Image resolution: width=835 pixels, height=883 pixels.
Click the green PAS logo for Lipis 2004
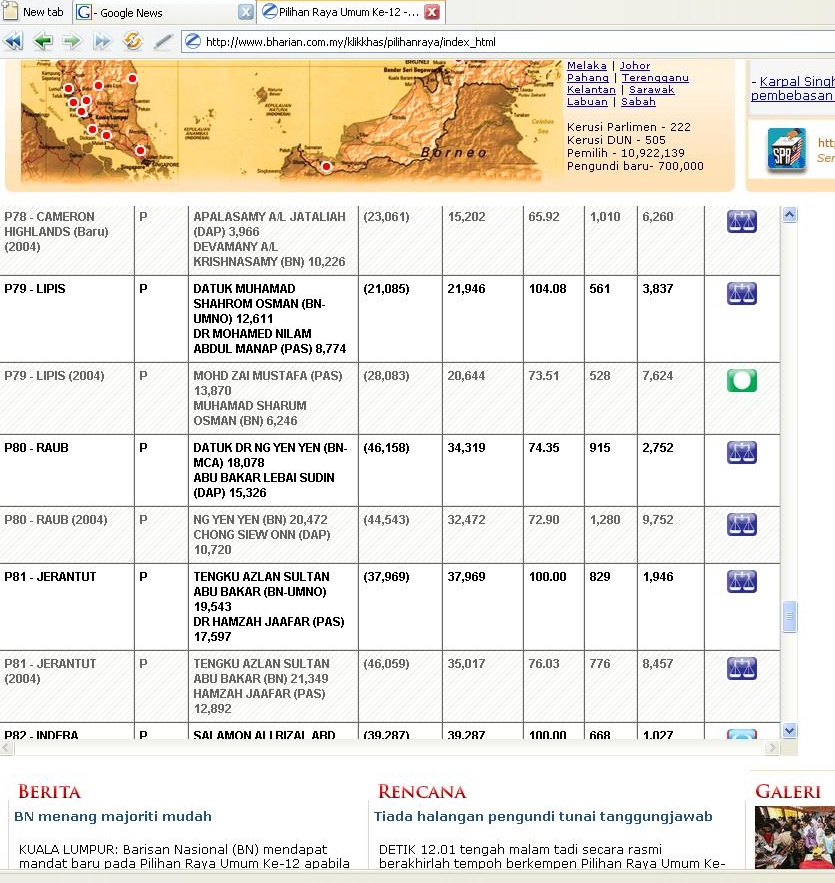coord(741,380)
